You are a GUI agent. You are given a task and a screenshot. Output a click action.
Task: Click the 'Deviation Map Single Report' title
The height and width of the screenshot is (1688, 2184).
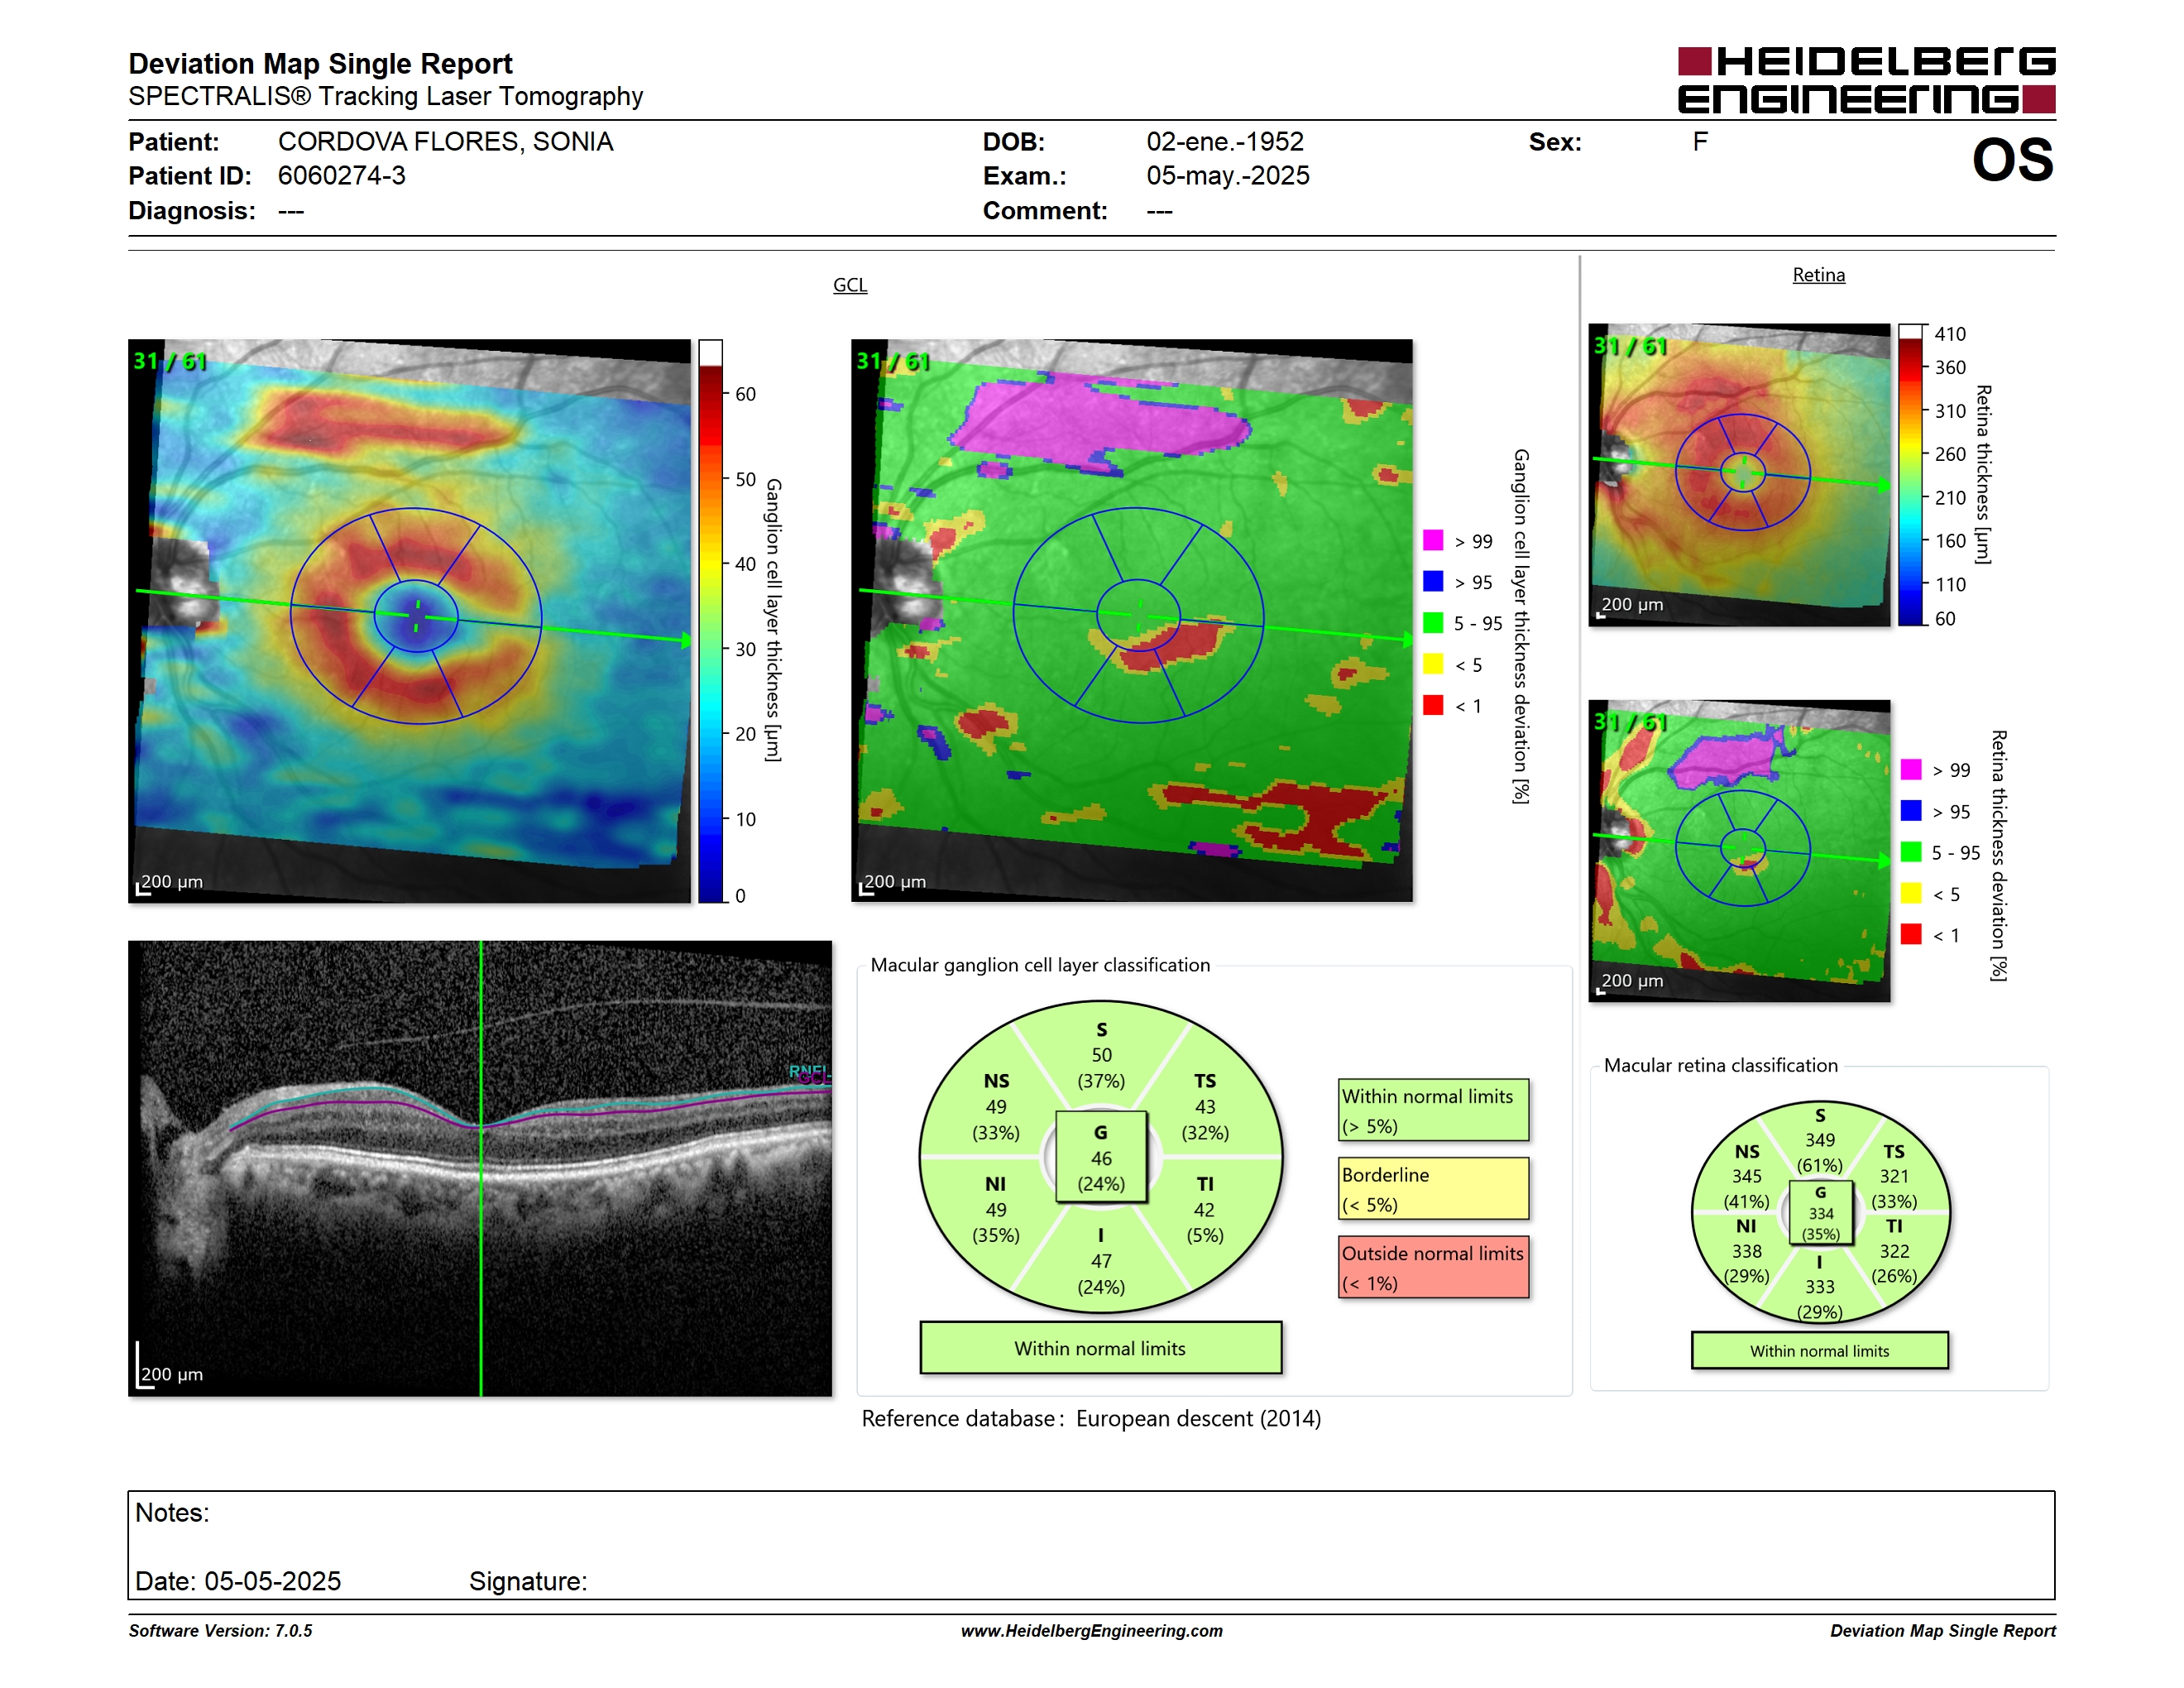coord(320,64)
